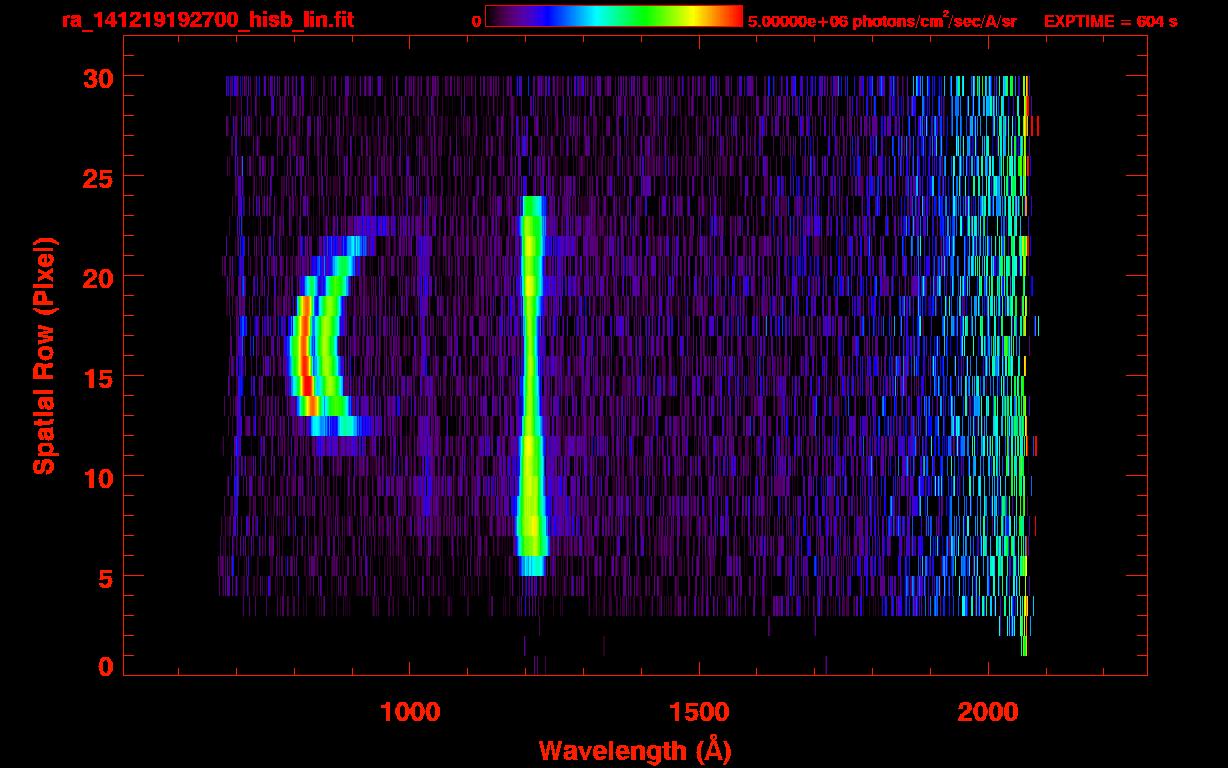The image size is (1228, 768).
Task: Click the EXPTIME = 604 s label
Action: tap(1110, 21)
